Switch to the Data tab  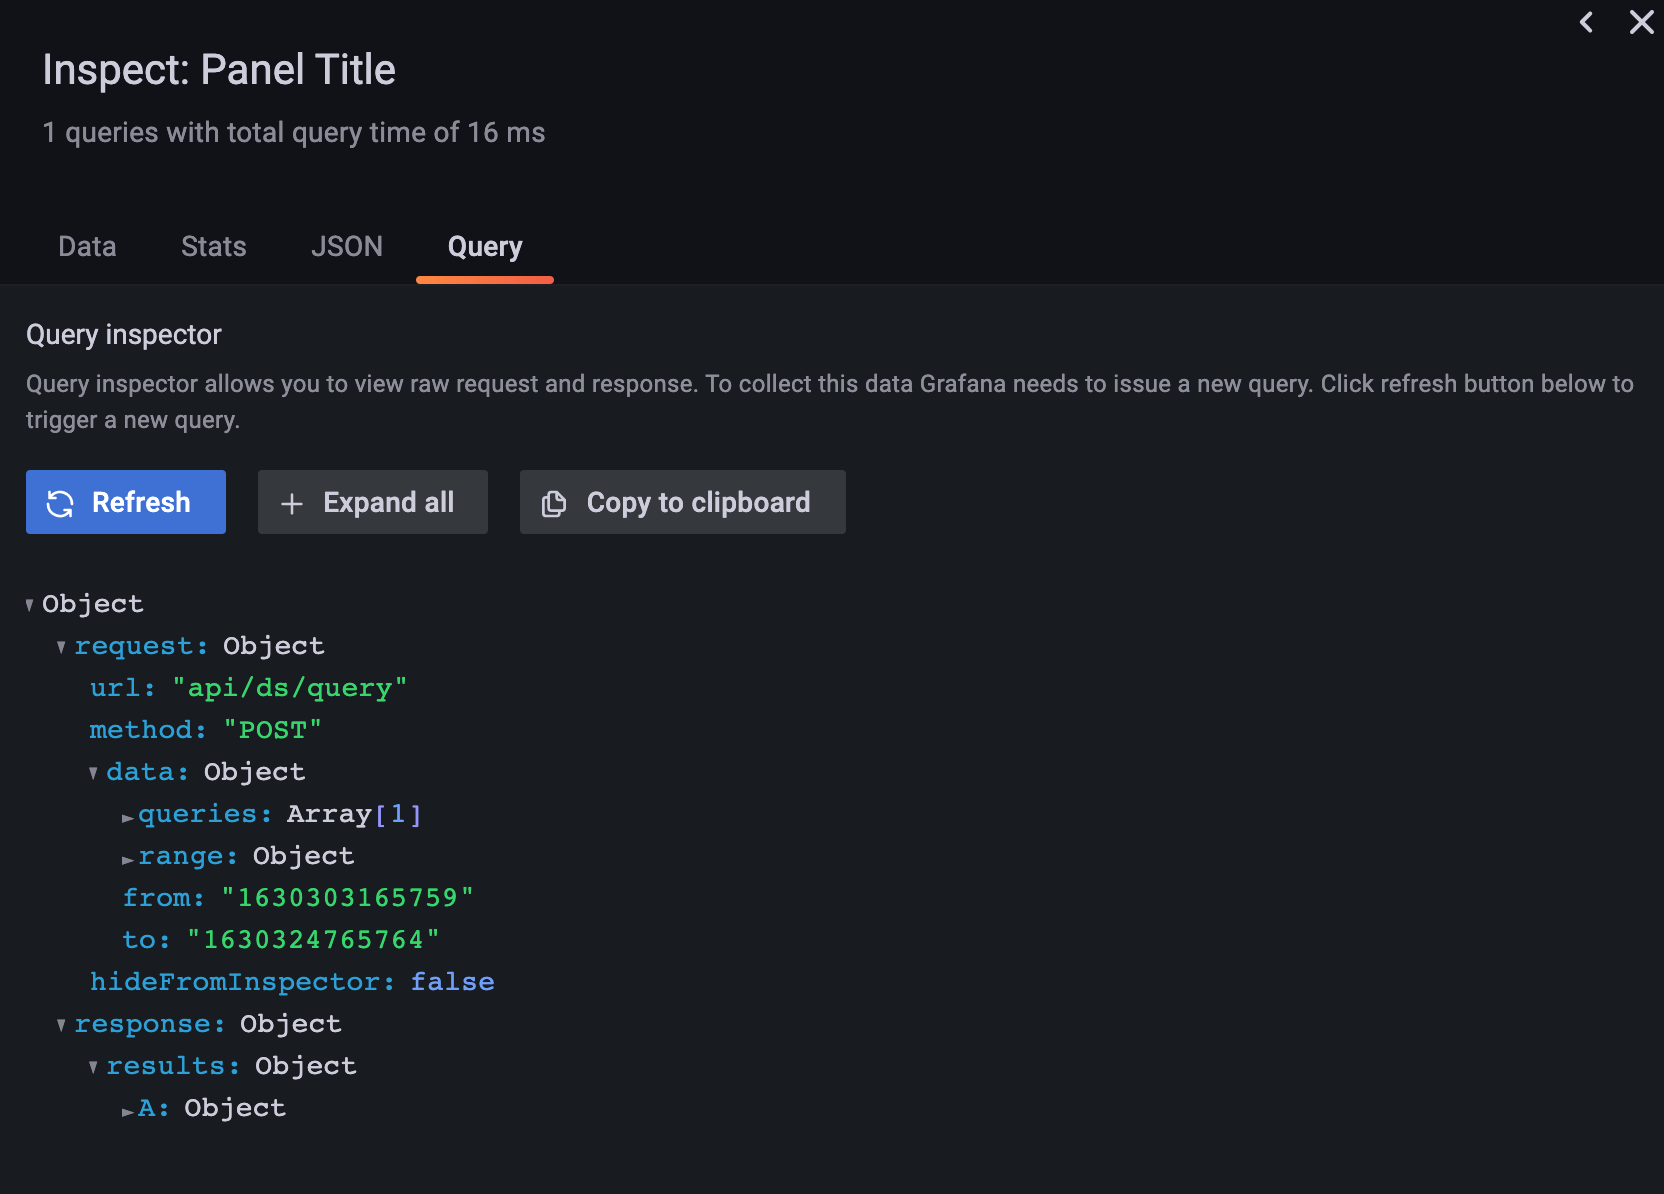(x=87, y=246)
